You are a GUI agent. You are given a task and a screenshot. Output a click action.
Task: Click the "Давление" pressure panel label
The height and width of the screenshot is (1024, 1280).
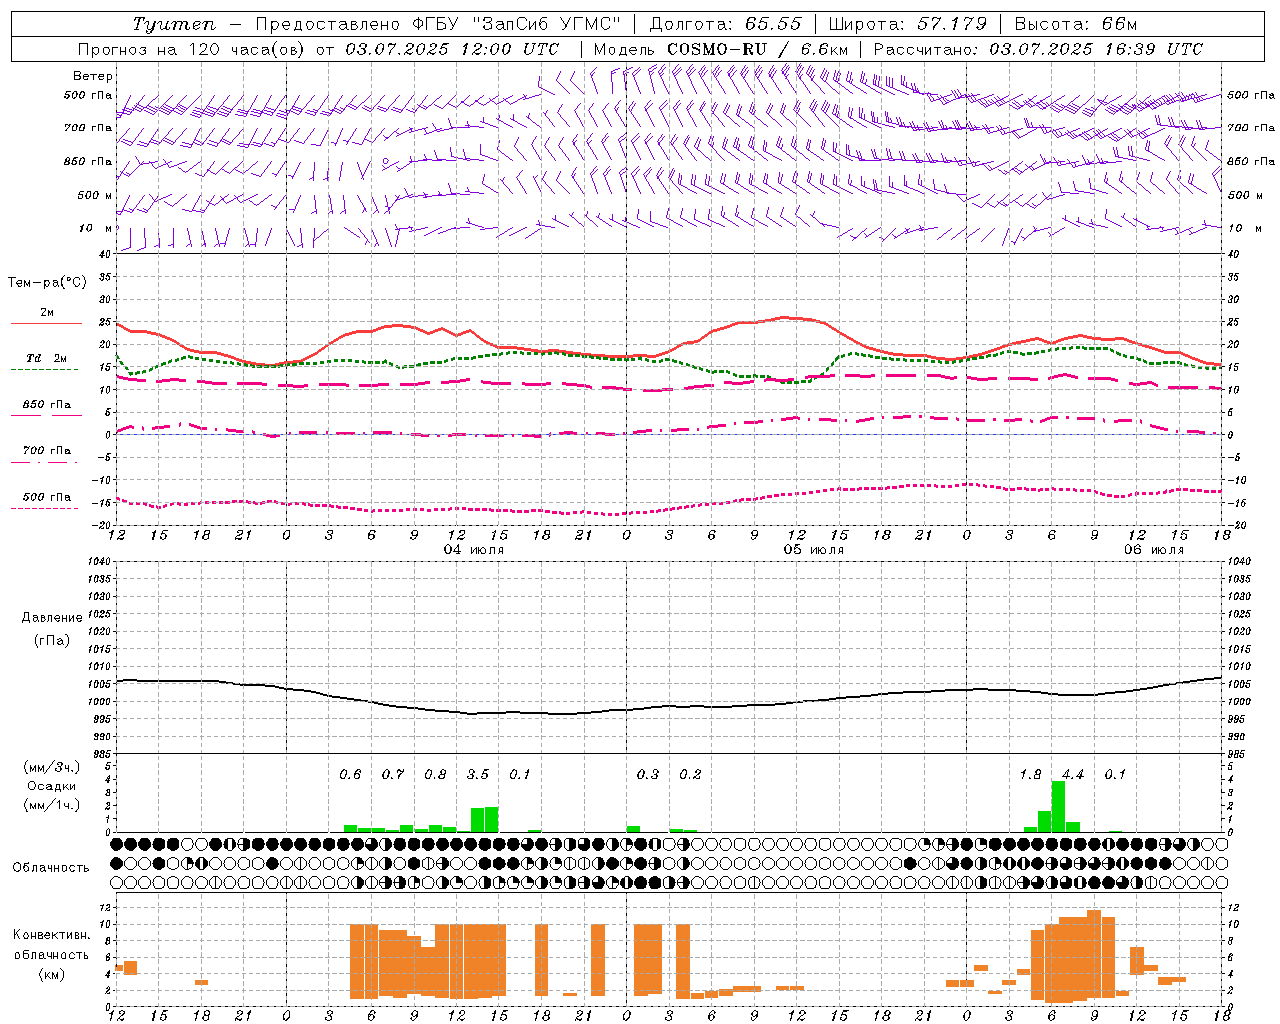52,618
